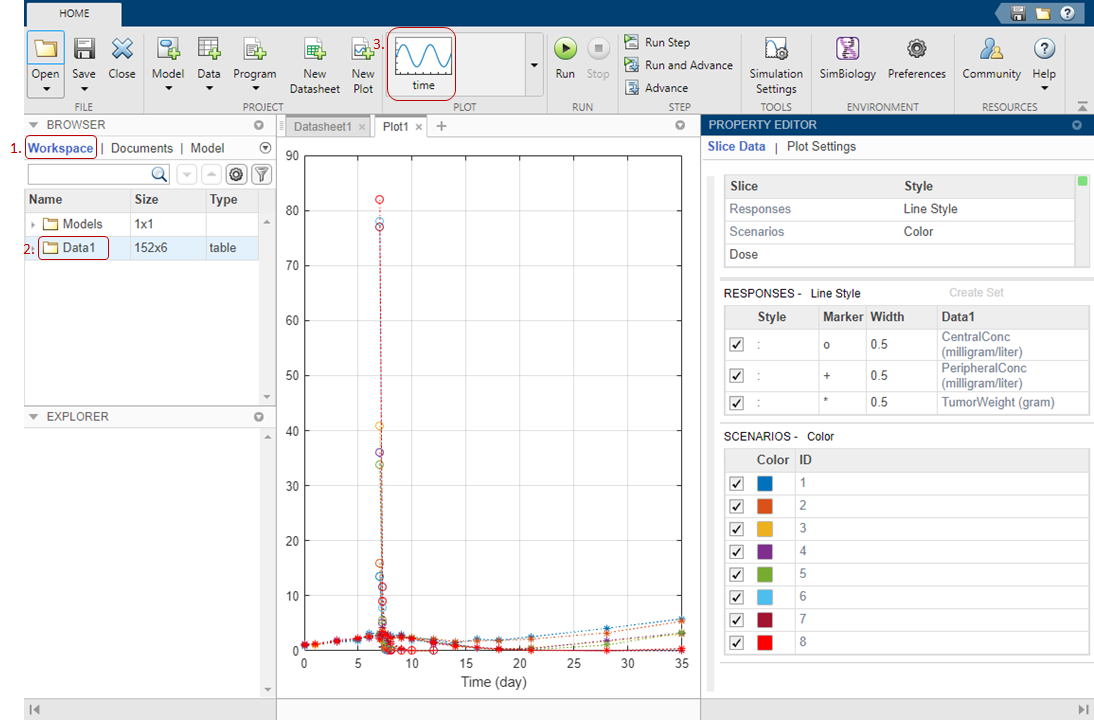
Task: Toggle PeripheralConc response checkbox
Action: point(736,375)
